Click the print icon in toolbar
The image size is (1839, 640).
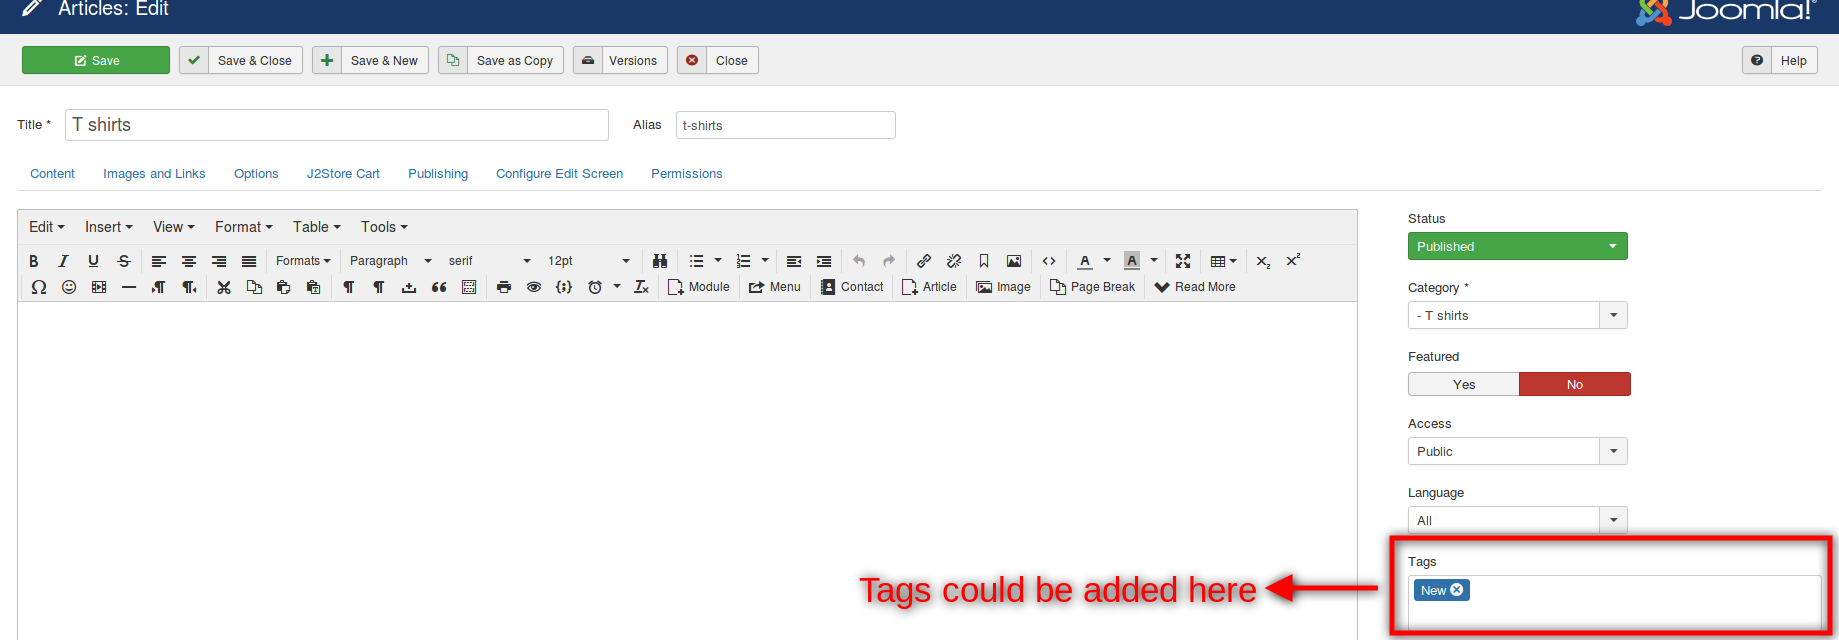click(x=504, y=287)
